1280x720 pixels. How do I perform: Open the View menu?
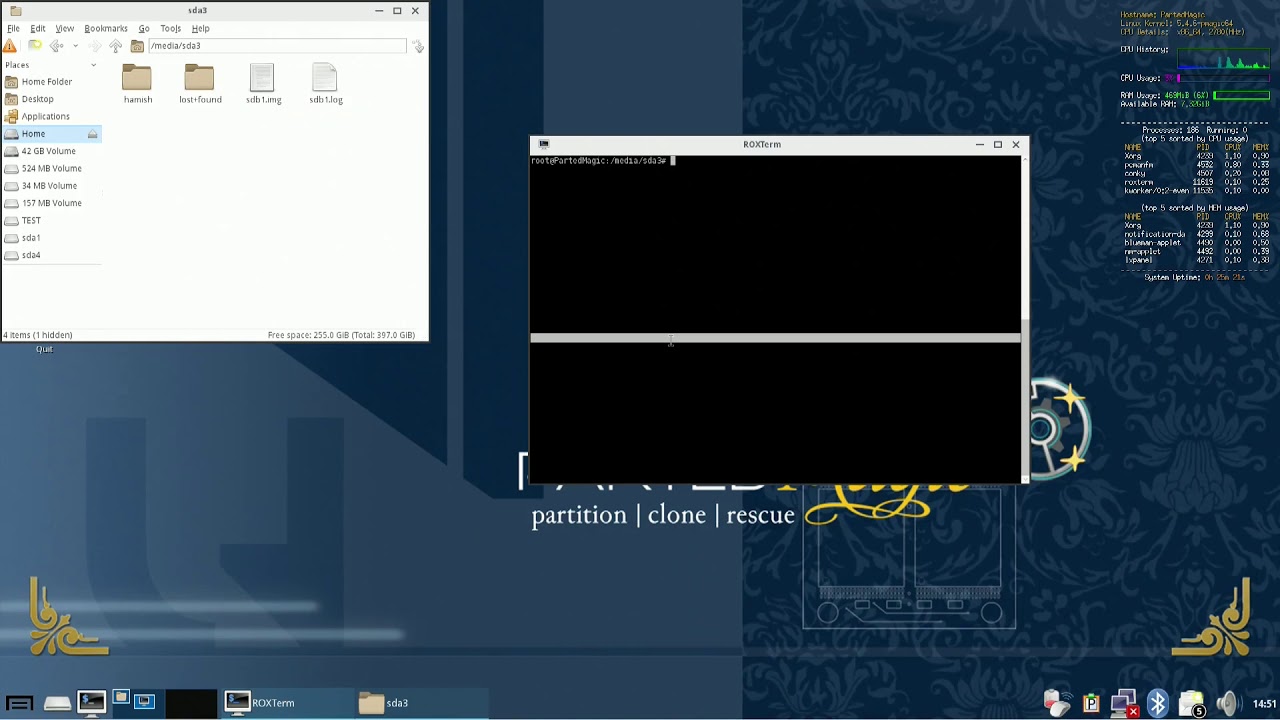[64, 28]
